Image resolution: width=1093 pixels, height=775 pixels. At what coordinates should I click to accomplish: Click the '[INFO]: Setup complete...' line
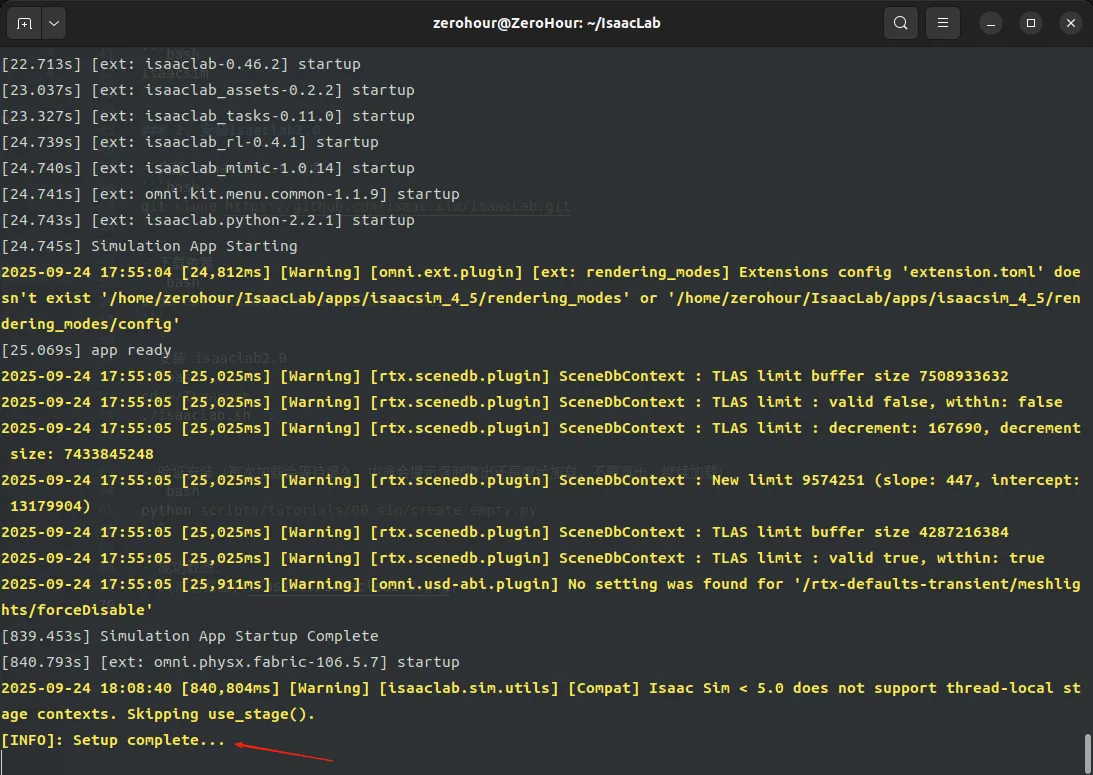[114, 741]
